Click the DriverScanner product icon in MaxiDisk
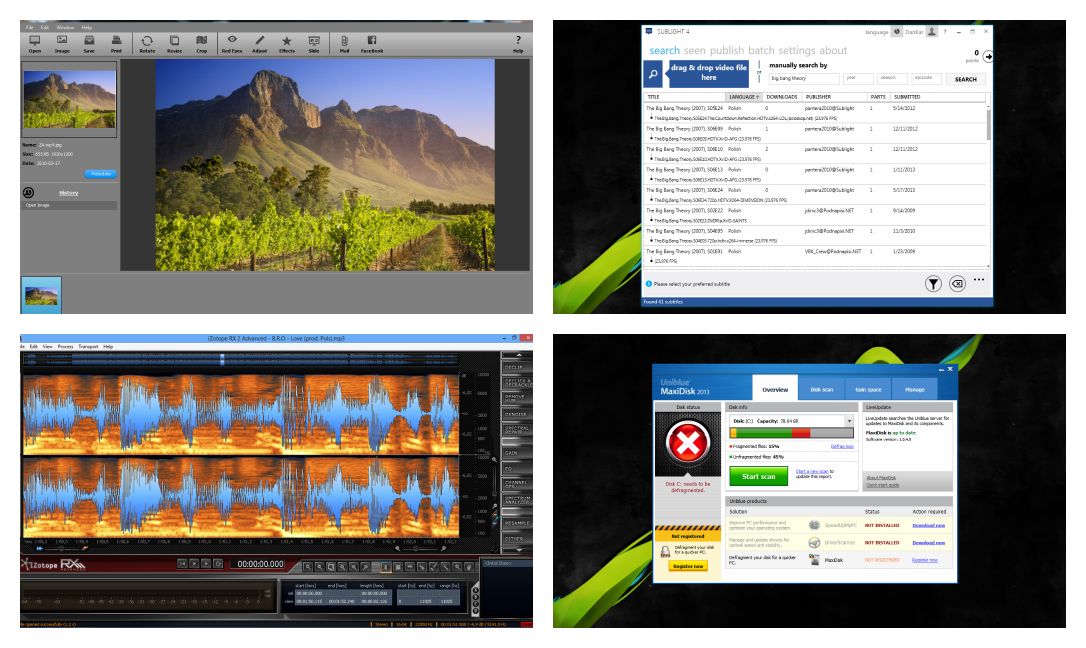 (x=814, y=543)
